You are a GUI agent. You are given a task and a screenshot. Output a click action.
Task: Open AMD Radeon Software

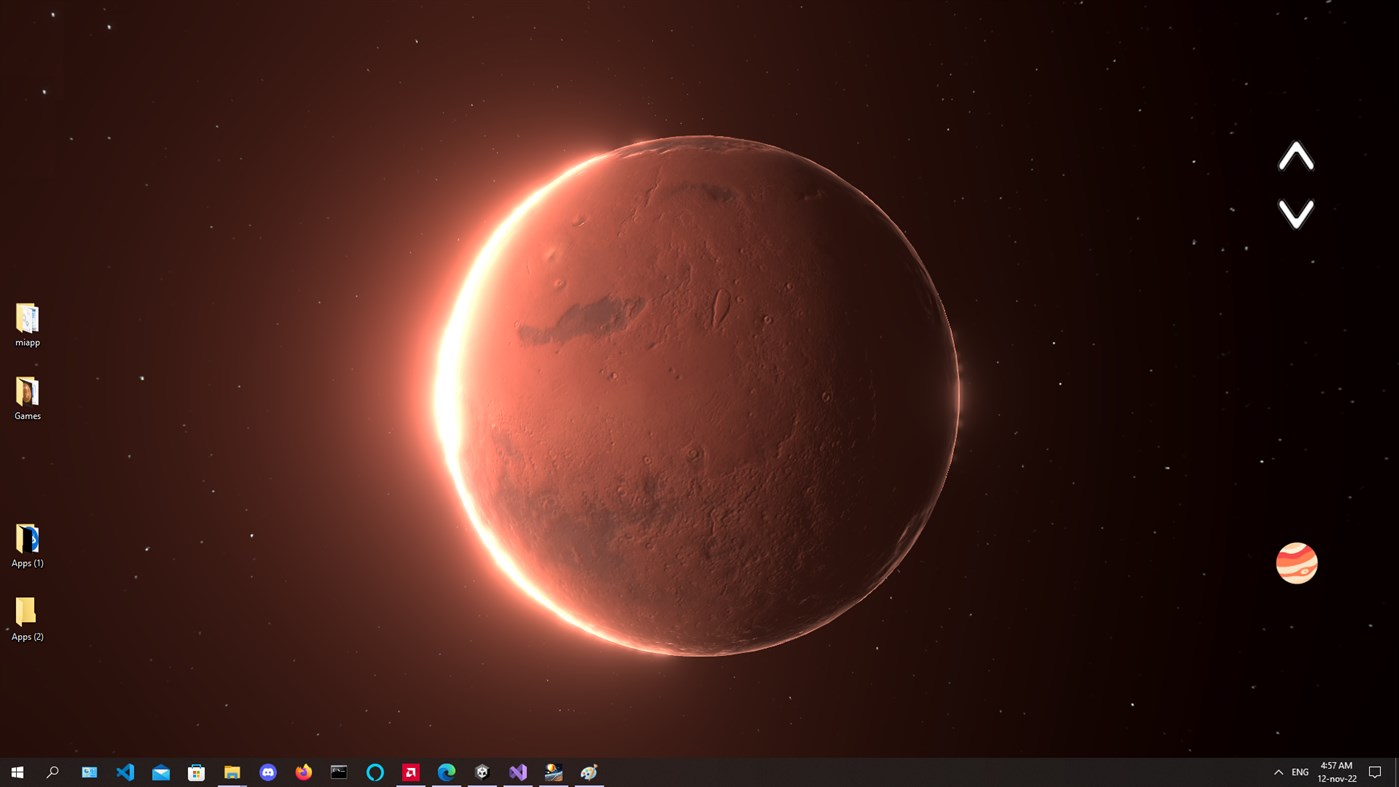(410, 771)
